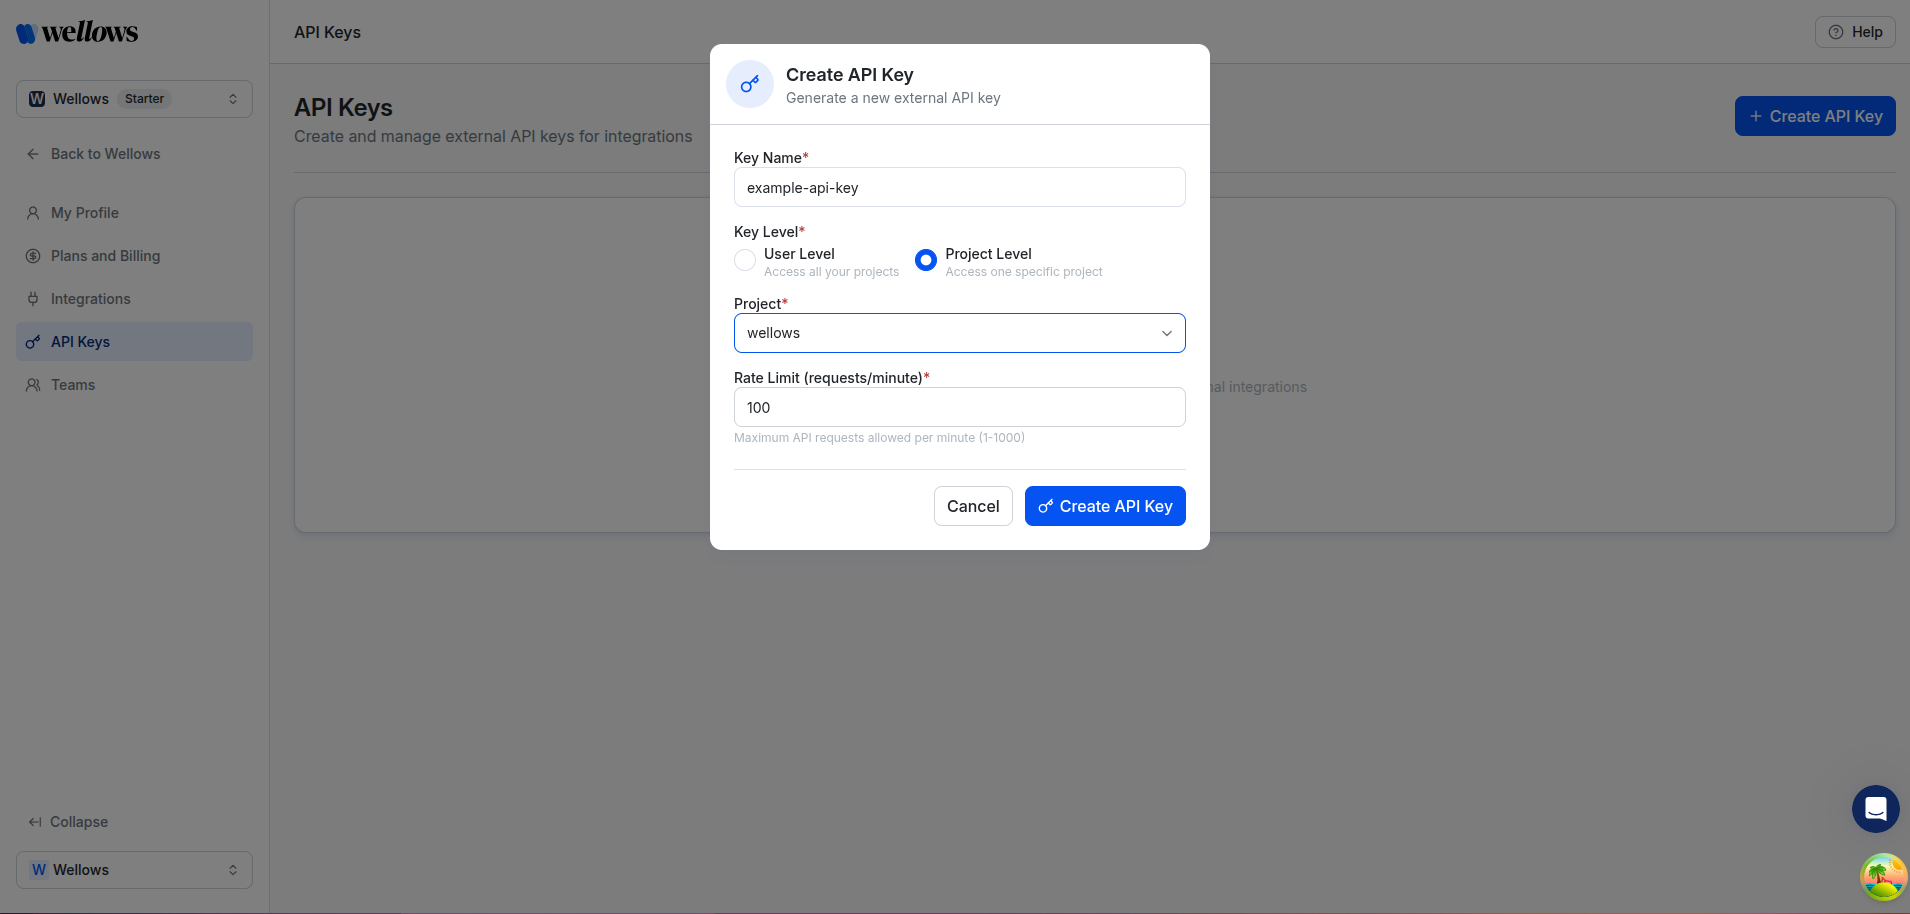Expand the bottom Wellows account selector
Screen dimensions: 1910x914
pyautogui.click(x=133, y=869)
